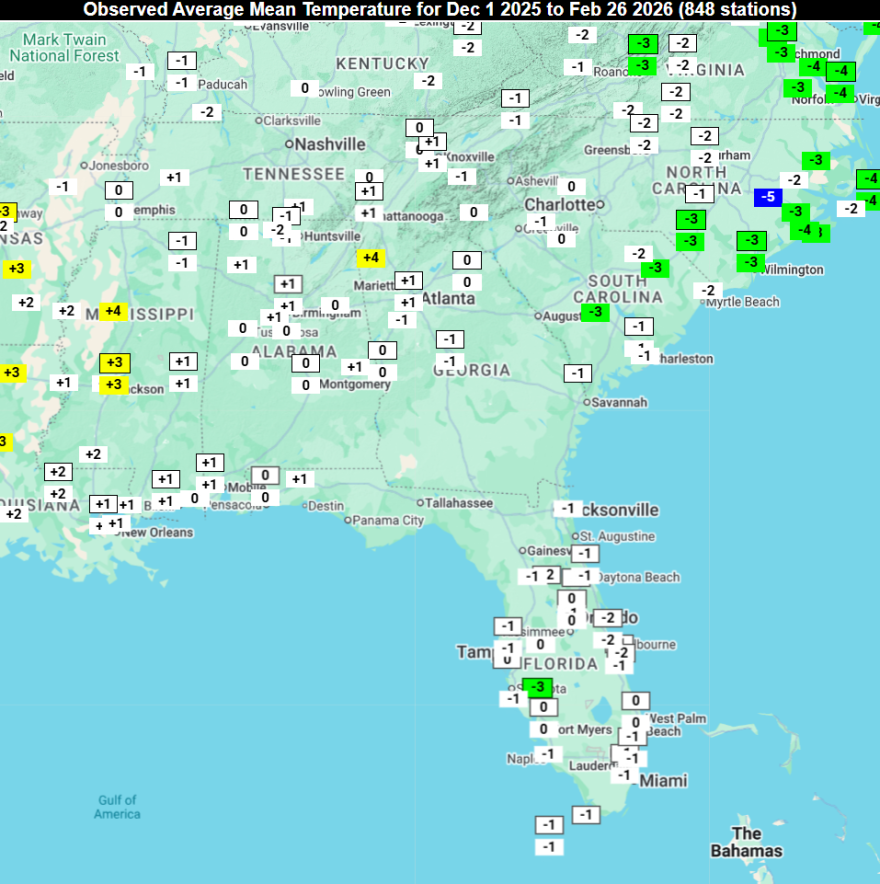Click the map title showing 848 stations
Viewport: 880px width, 884px height.
[440, 9]
